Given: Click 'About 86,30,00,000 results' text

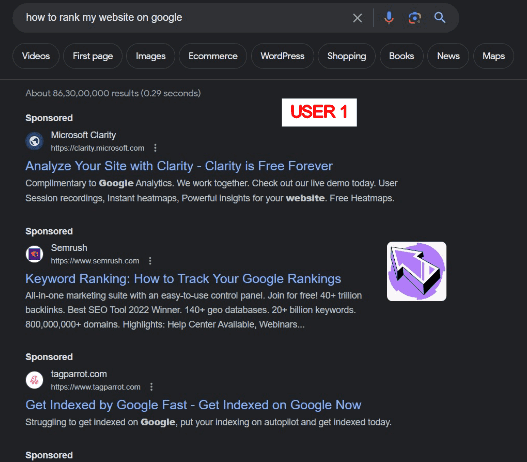Looking at the screenshot, I should 113,93.
